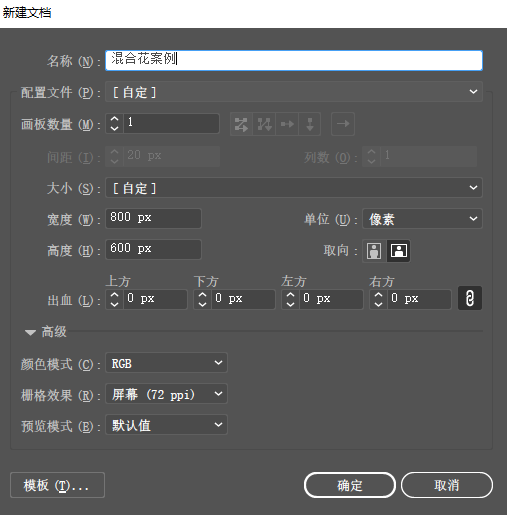507x515 pixels.
Task: Click the 左方 left bleed field
Action: 331,299
